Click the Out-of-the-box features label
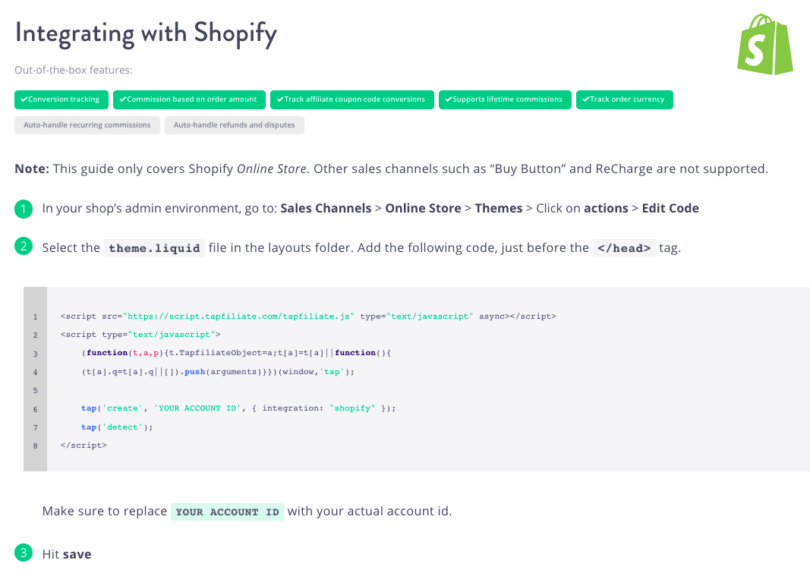This screenshot has width=810, height=573. coord(73,71)
